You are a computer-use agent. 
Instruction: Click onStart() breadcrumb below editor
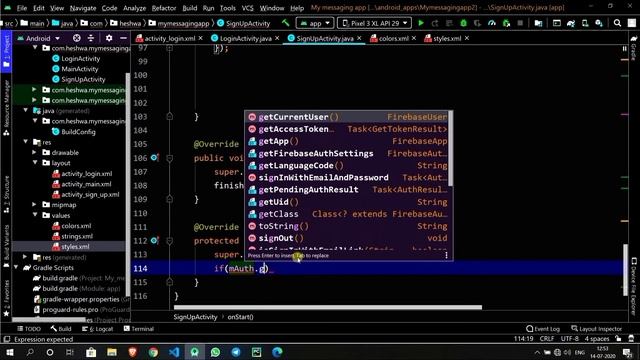tap(240, 317)
